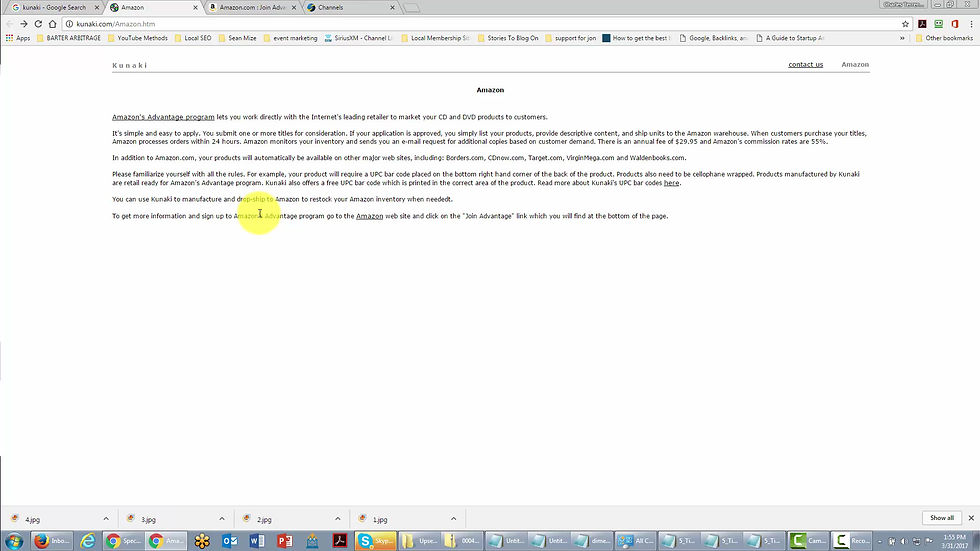Open the green extension icon in Chrome toolbar
980x551 pixels.
point(938,24)
